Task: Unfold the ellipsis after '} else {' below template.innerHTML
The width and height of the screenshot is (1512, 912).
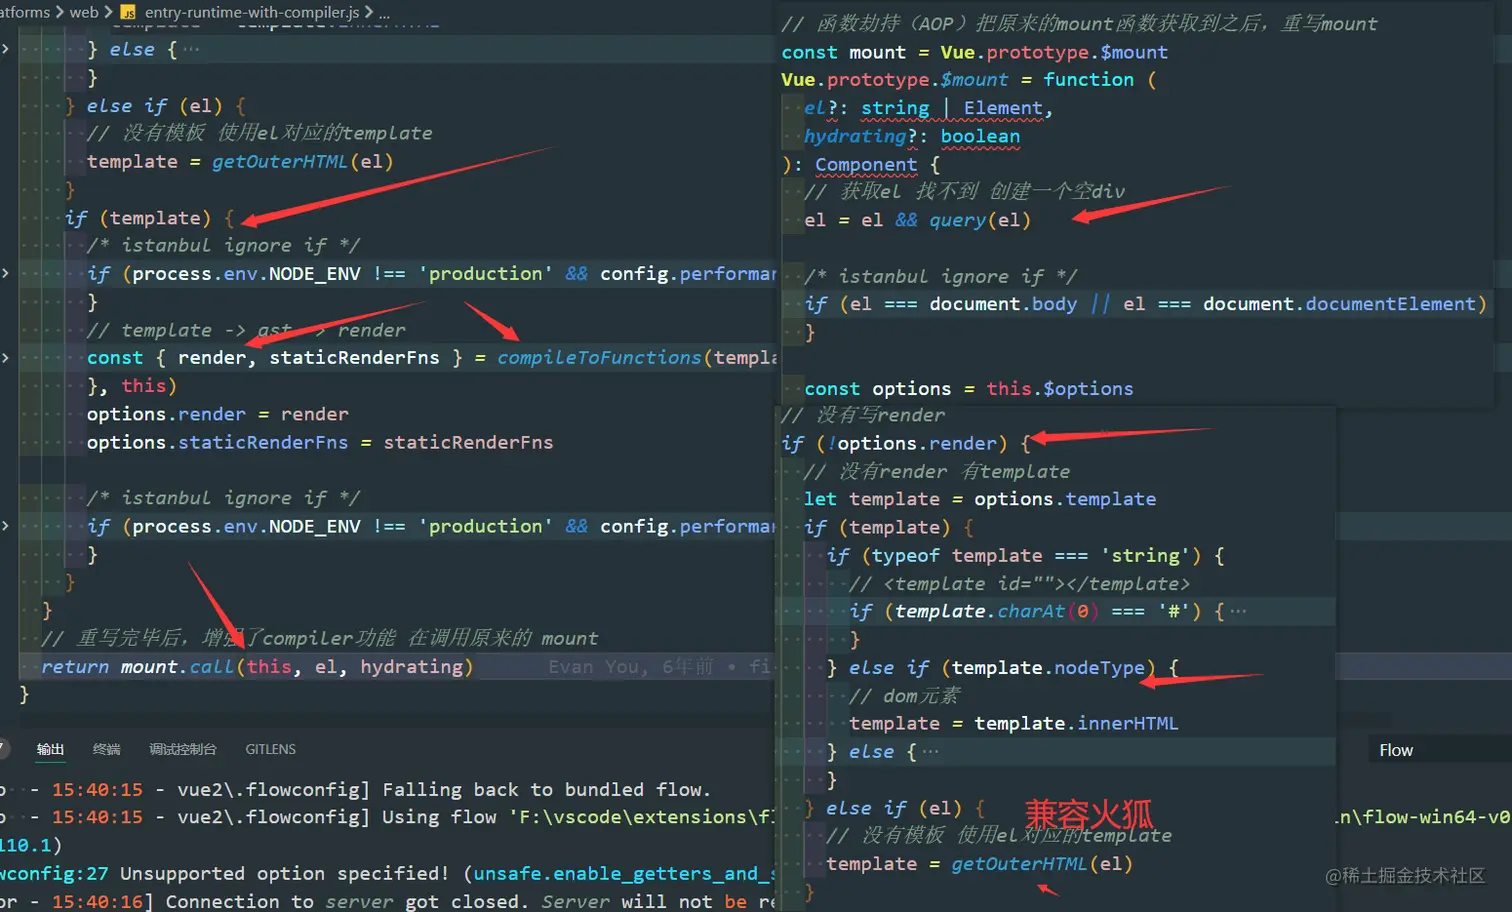Action: pyautogui.click(x=930, y=751)
